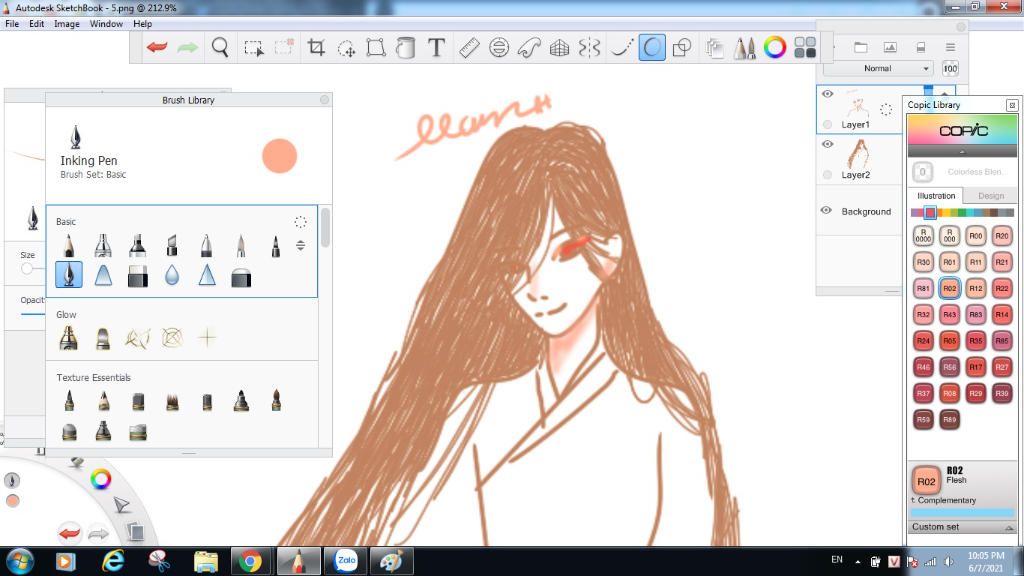1024x576 pixels.
Task: Open the Edit menu
Action: pyautogui.click(x=37, y=24)
